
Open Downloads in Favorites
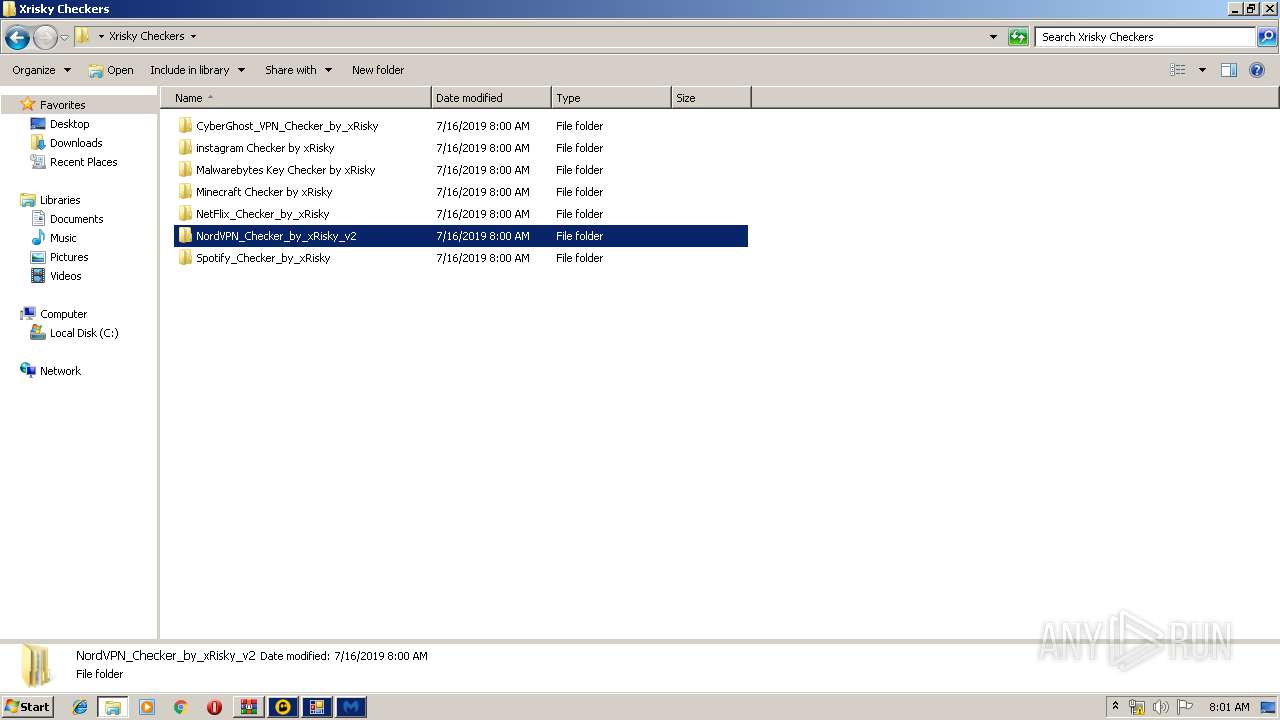pyautogui.click(x=76, y=143)
